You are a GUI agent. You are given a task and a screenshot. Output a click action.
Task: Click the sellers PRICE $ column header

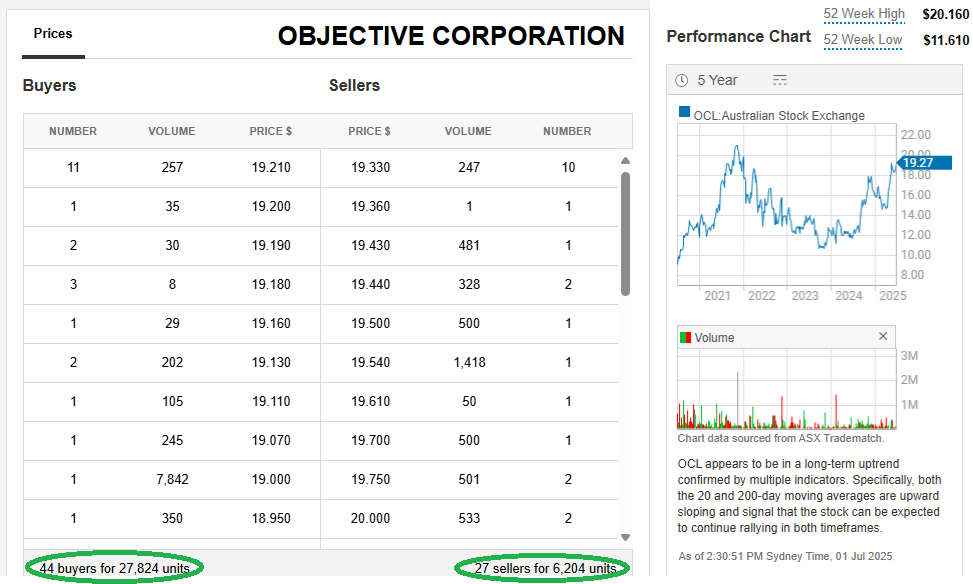370,131
